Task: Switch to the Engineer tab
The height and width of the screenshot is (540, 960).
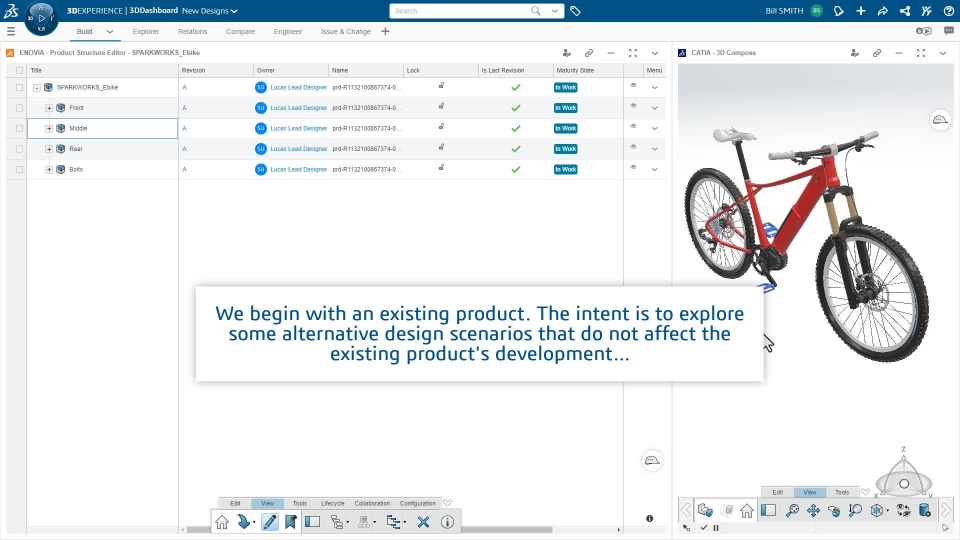Action: coord(288,31)
